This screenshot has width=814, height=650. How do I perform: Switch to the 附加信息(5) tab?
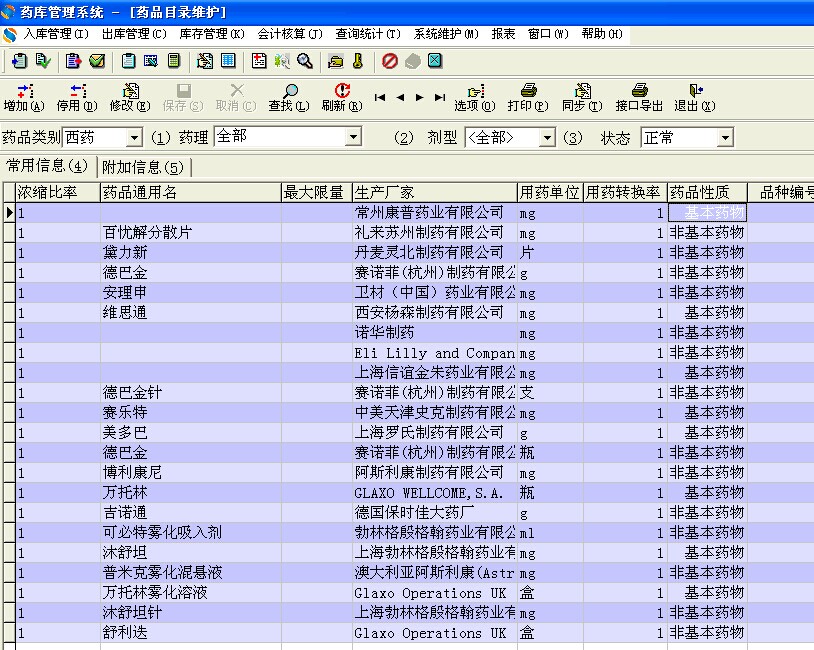tap(143, 167)
